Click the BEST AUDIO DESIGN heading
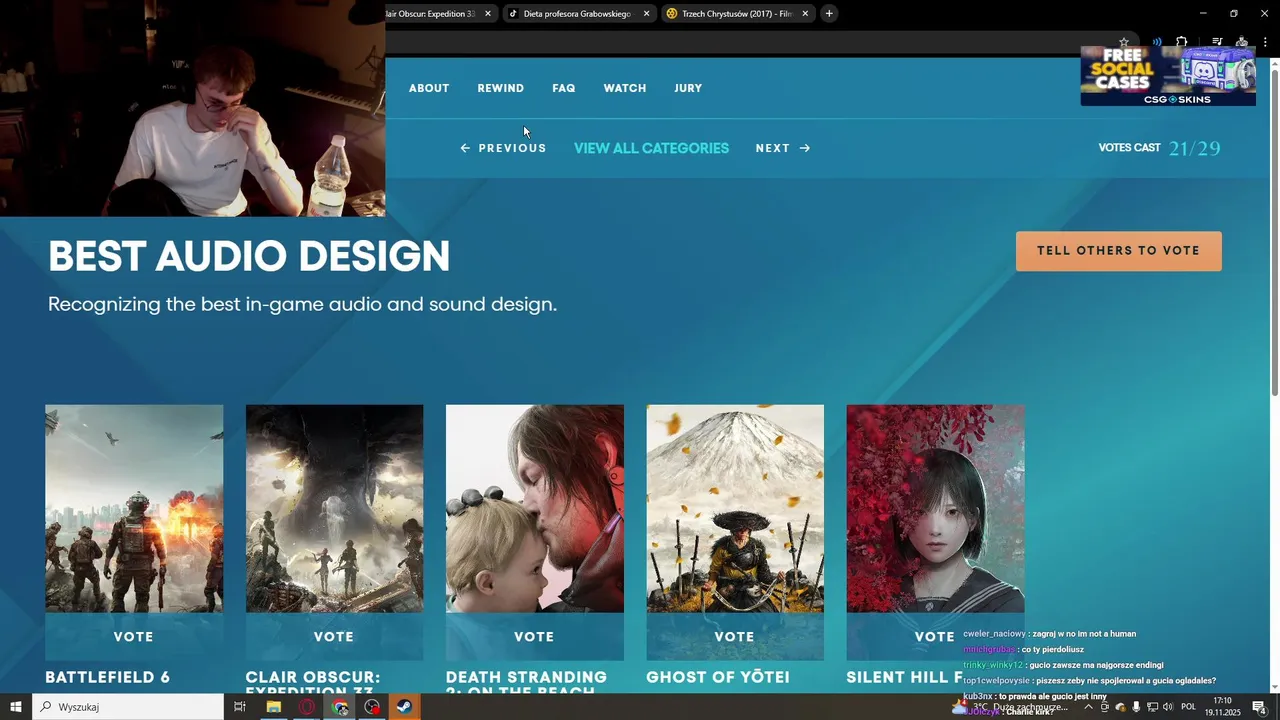This screenshot has height=720, width=1280. 249,257
